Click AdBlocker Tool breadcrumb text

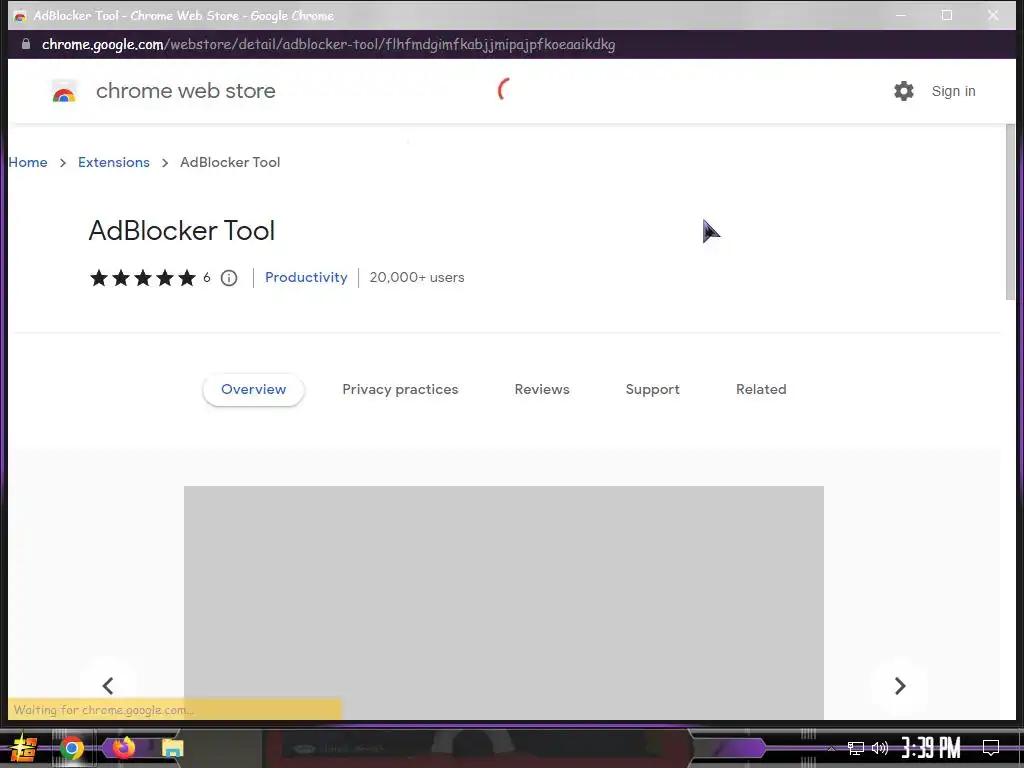[x=230, y=162]
